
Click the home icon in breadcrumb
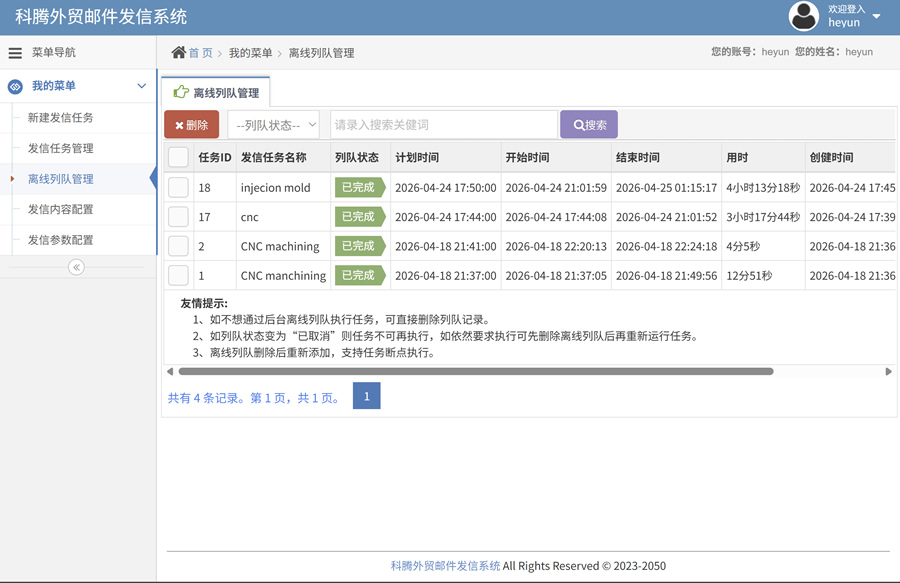[178, 52]
